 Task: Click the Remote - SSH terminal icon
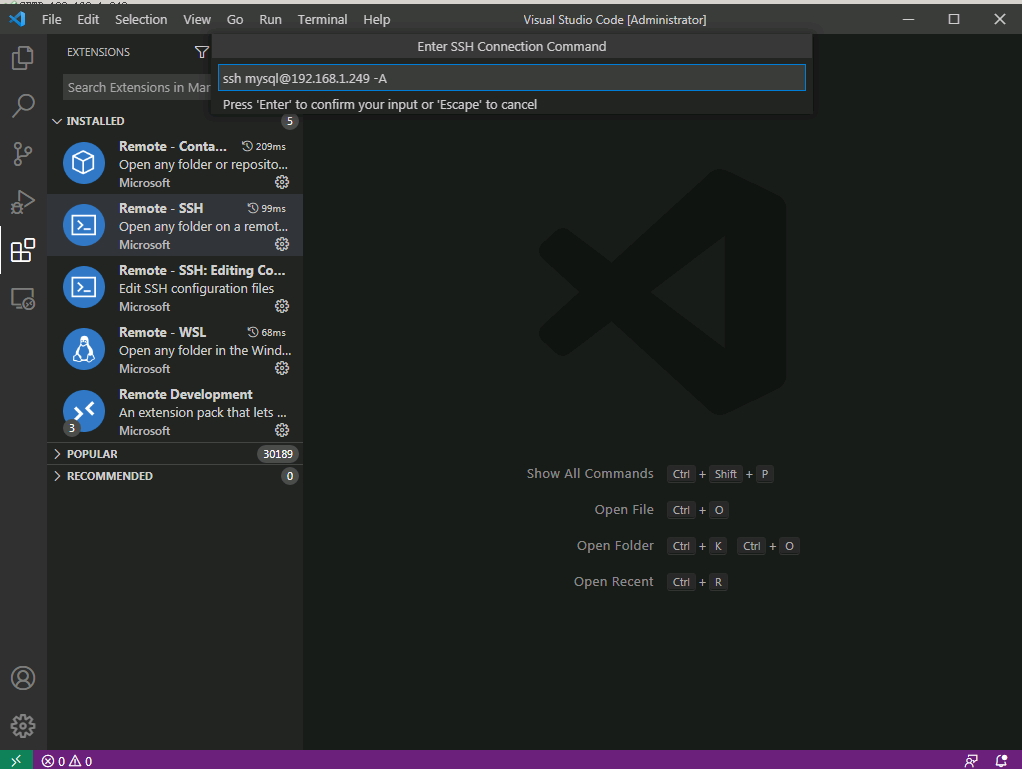(83, 225)
